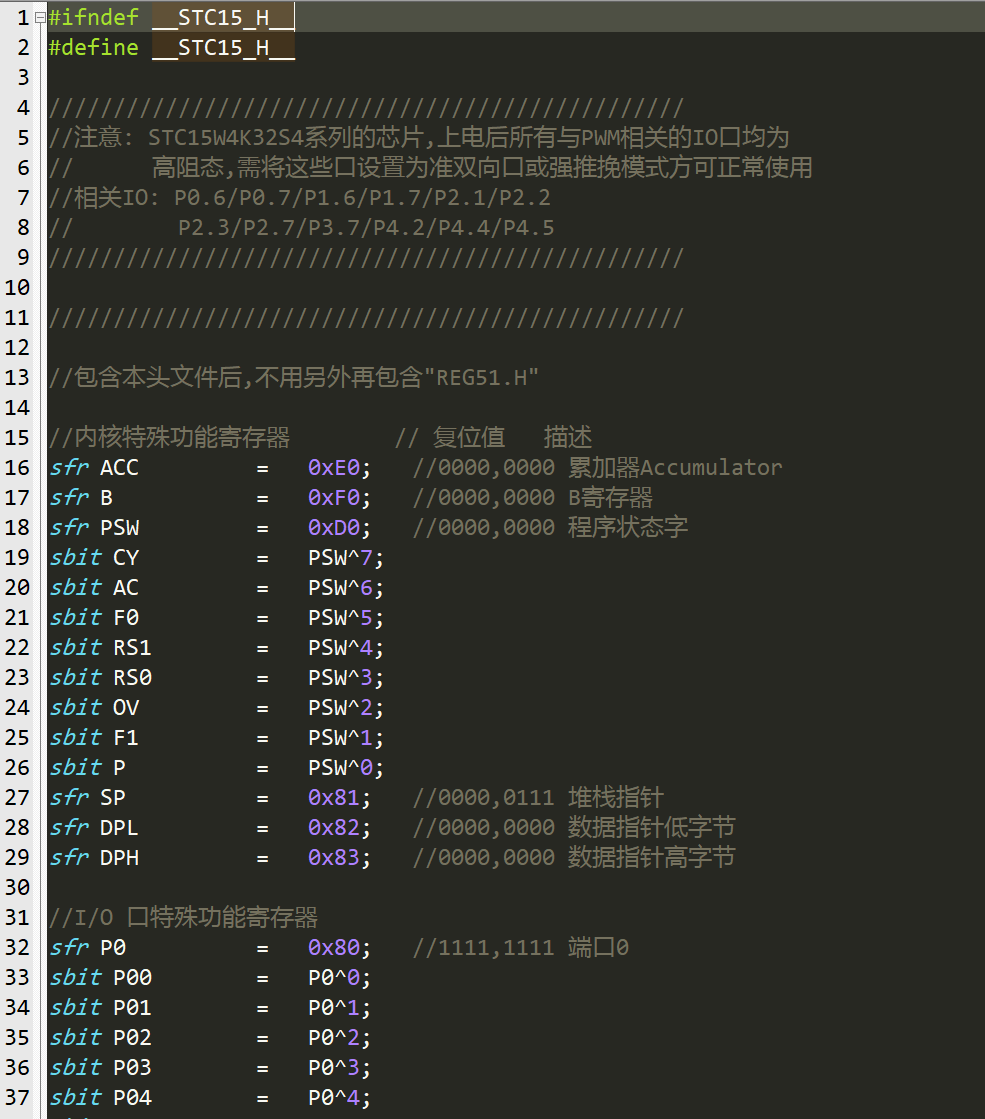Click the 复位值 column header comment
Image resolution: width=985 pixels, height=1119 pixels.
pyautogui.click(x=469, y=437)
